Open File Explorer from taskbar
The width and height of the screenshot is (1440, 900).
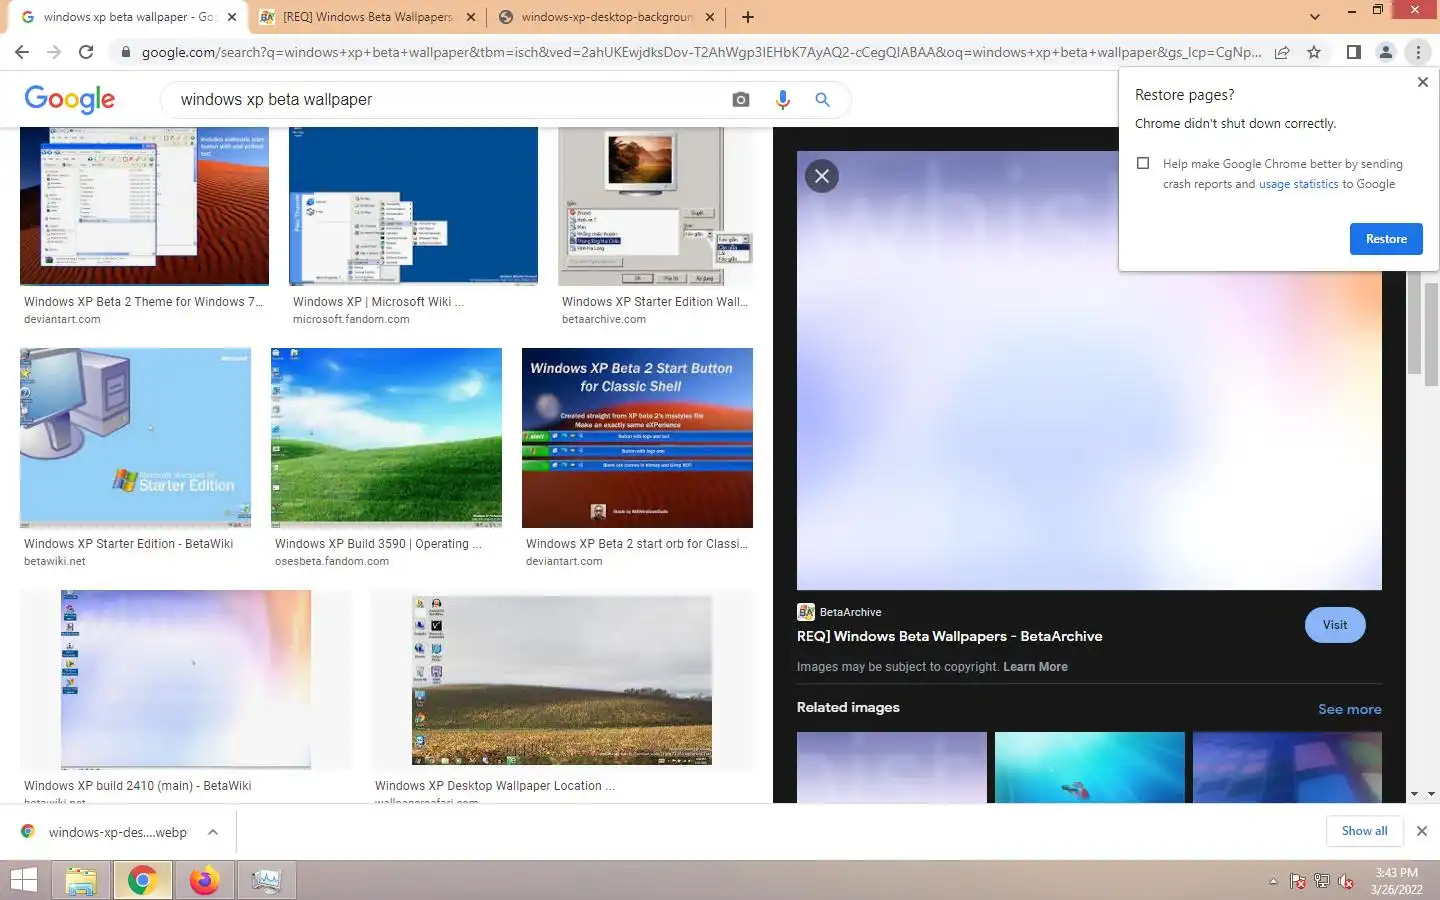click(x=80, y=880)
